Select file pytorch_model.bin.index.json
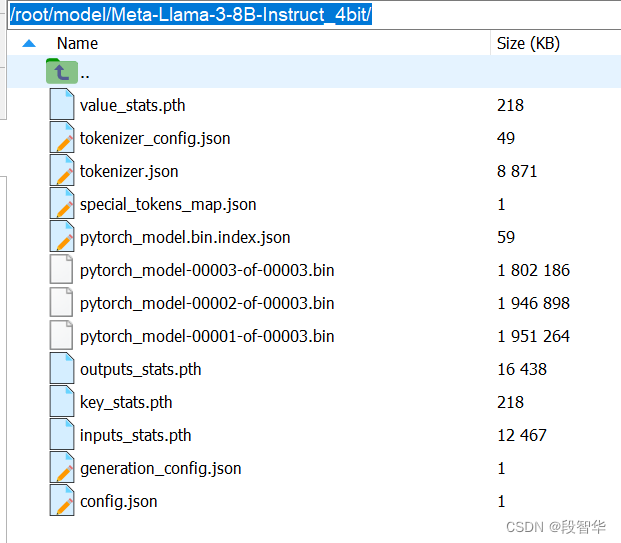This screenshot has height=543, width=621. [x=185, y=238]
